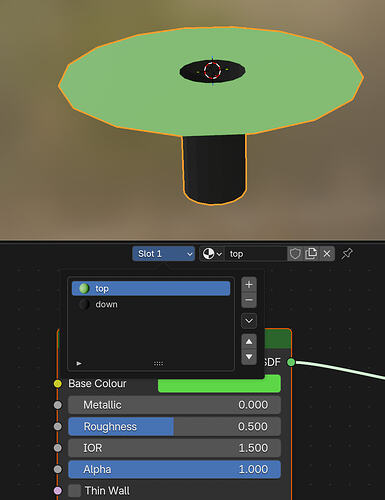Click the purple Thin Wall socket

click(58, 491)
